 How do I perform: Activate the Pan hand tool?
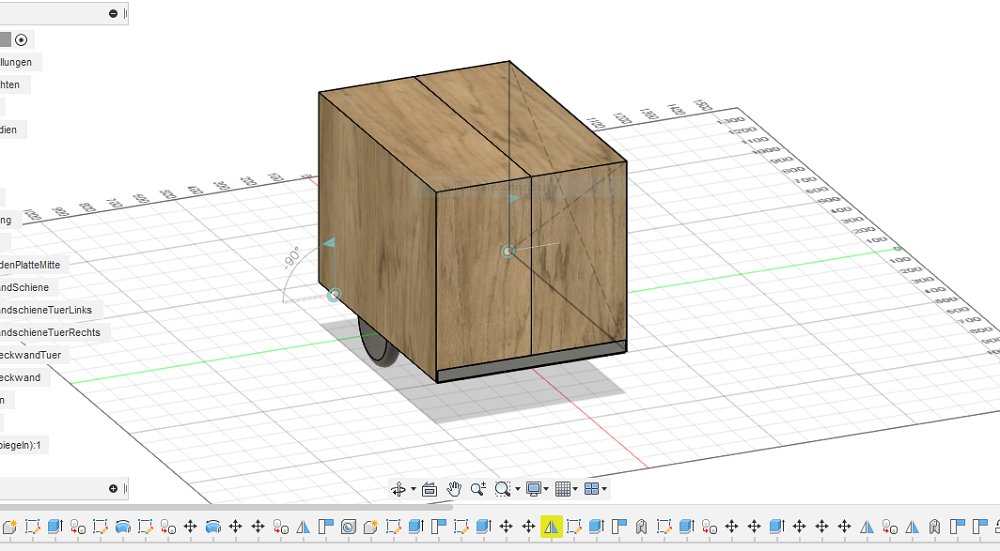454,489
